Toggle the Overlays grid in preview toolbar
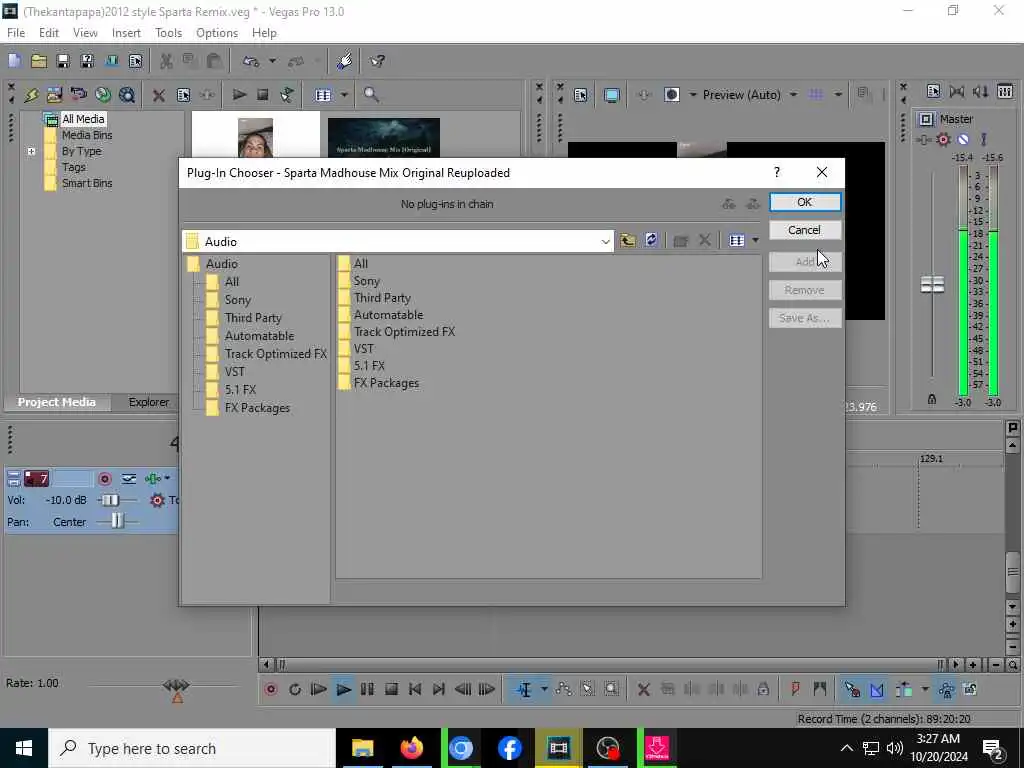1024x768 pixels. (x=816, y=95)
